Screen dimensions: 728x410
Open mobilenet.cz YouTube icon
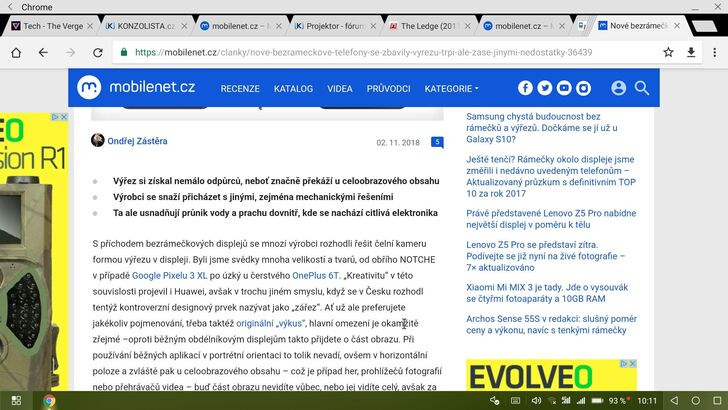coord(564,88)
